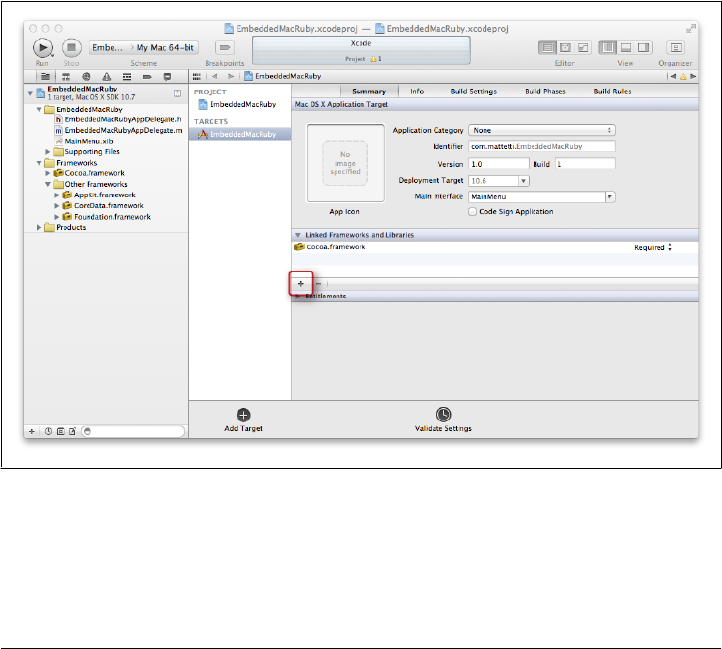Click the Version field showing 1.0
Image resolution: width=722 pixels, height=649 pixels.
(499, 164)
